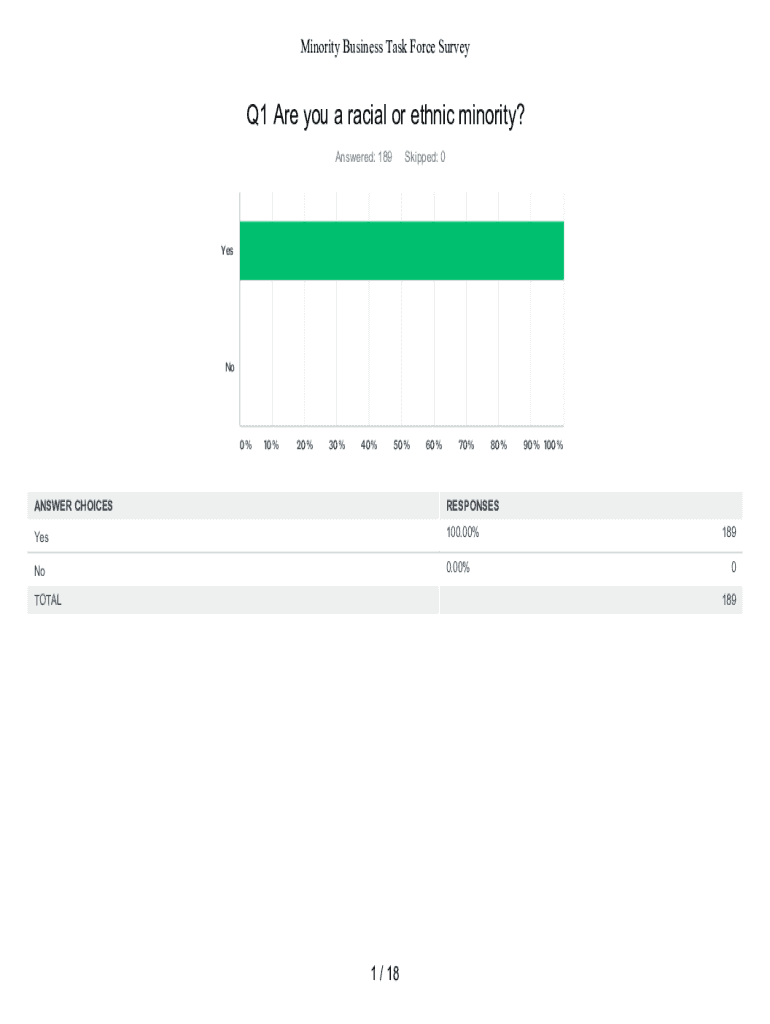Viewport: 770px width, 1024px height.
Task: Click the page number "1 / 18"
Action: click(385, 973)
